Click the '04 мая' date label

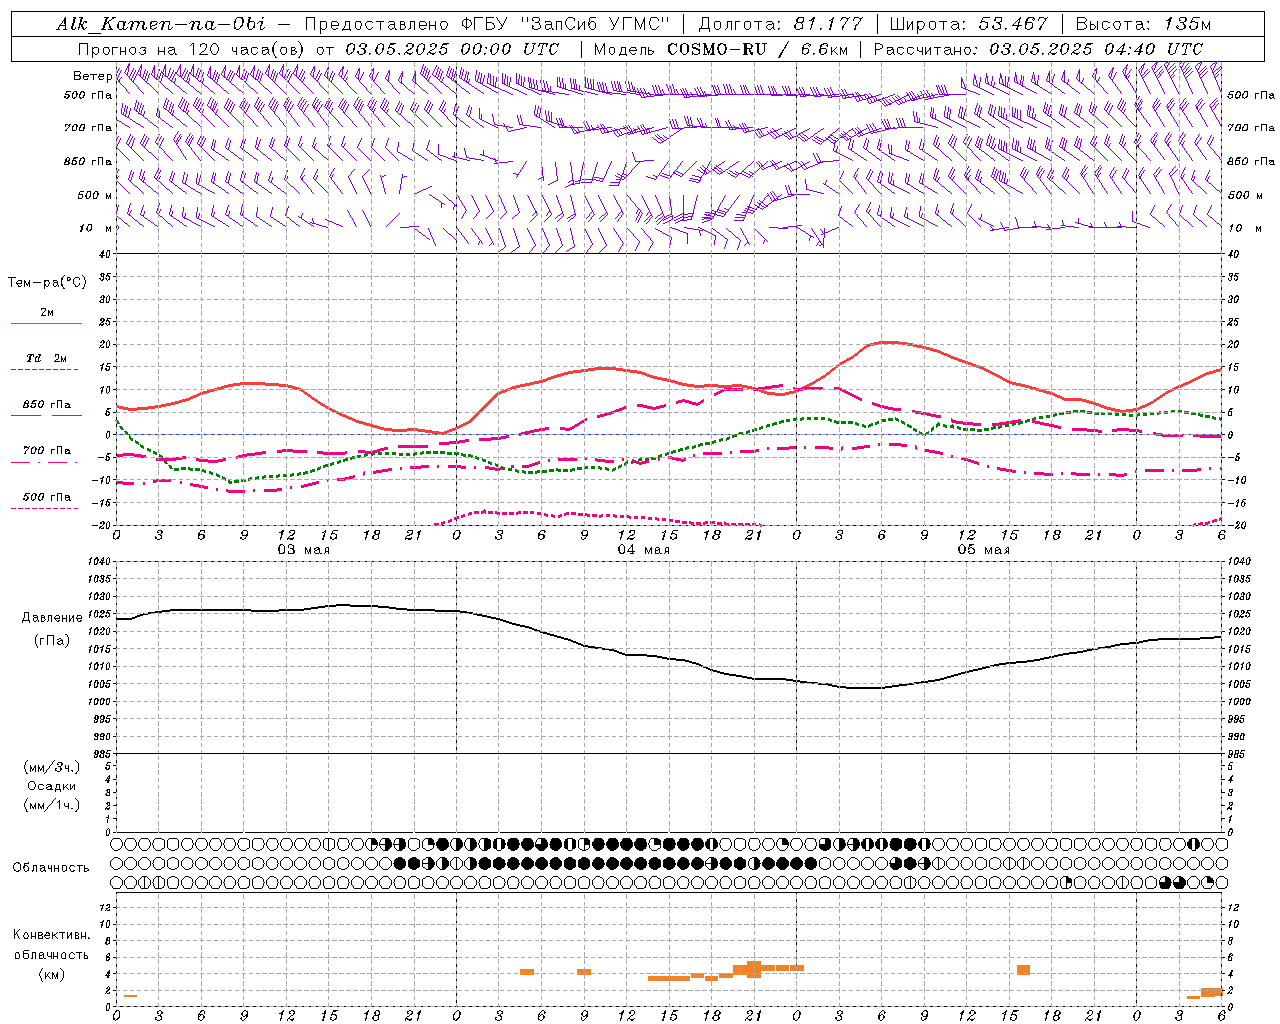pos(643,550)
